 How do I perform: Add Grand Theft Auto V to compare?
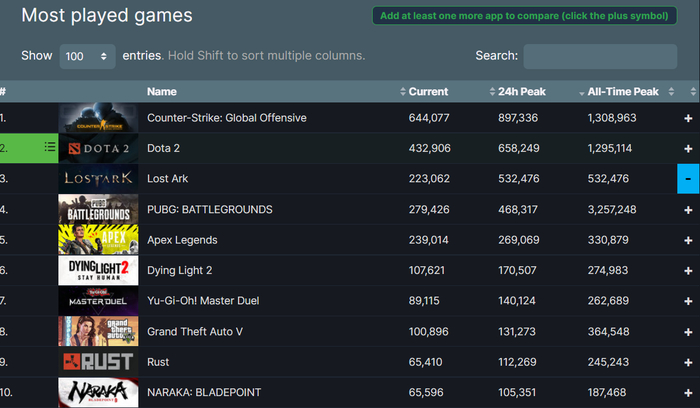click(x=688, y=332)
